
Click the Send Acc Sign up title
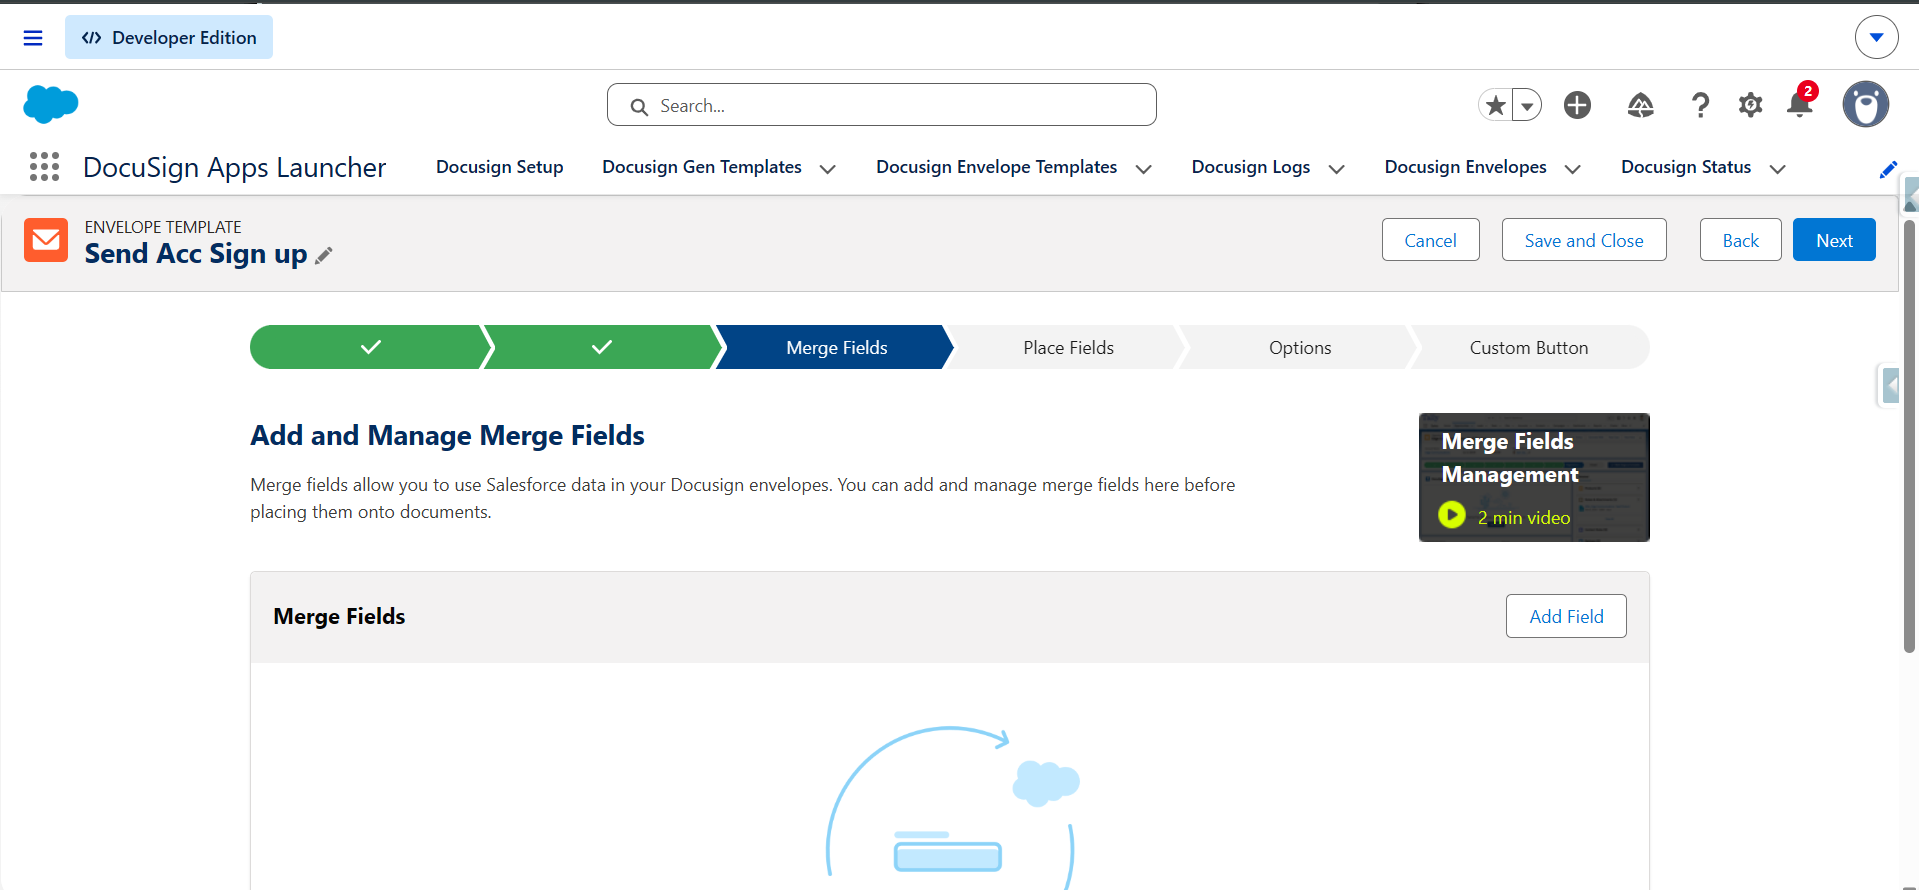[196, 254]
